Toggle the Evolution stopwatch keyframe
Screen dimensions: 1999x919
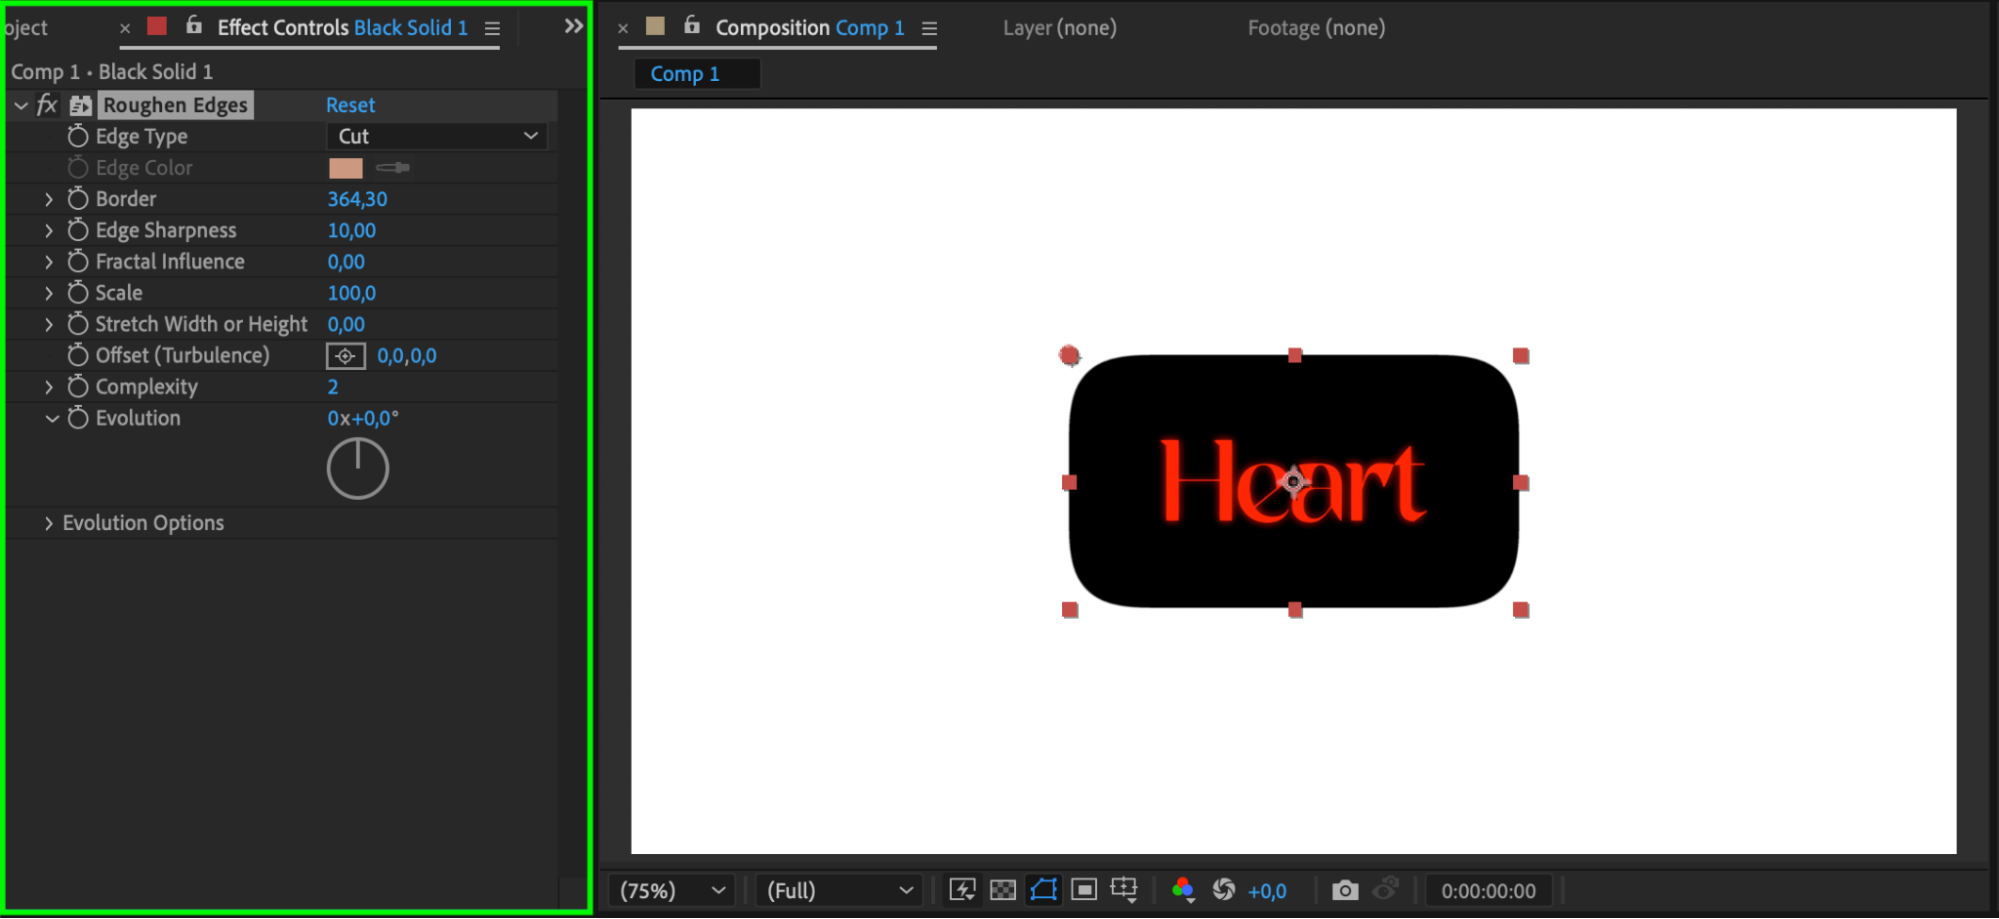point(78,417)
